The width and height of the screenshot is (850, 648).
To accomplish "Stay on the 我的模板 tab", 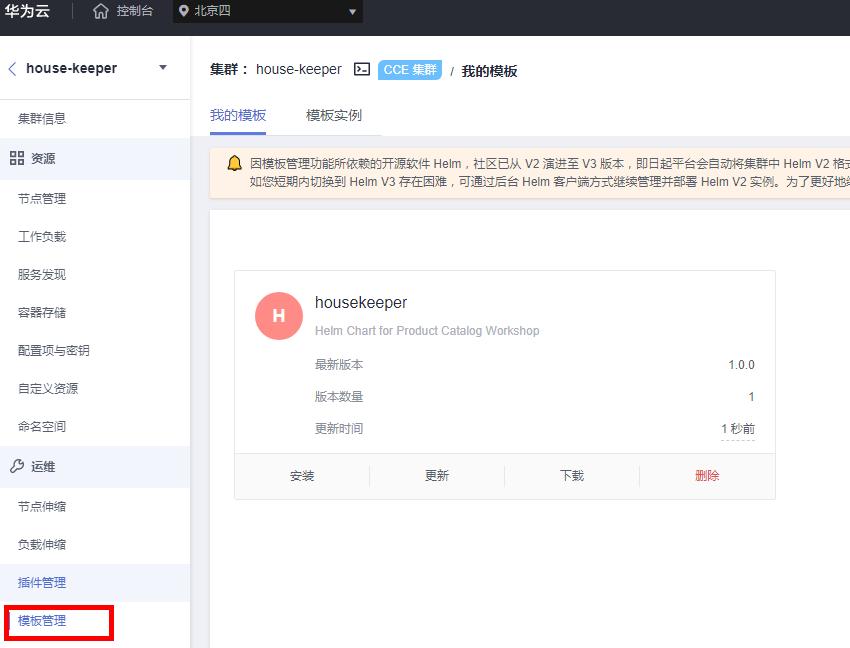I will 238,115.
